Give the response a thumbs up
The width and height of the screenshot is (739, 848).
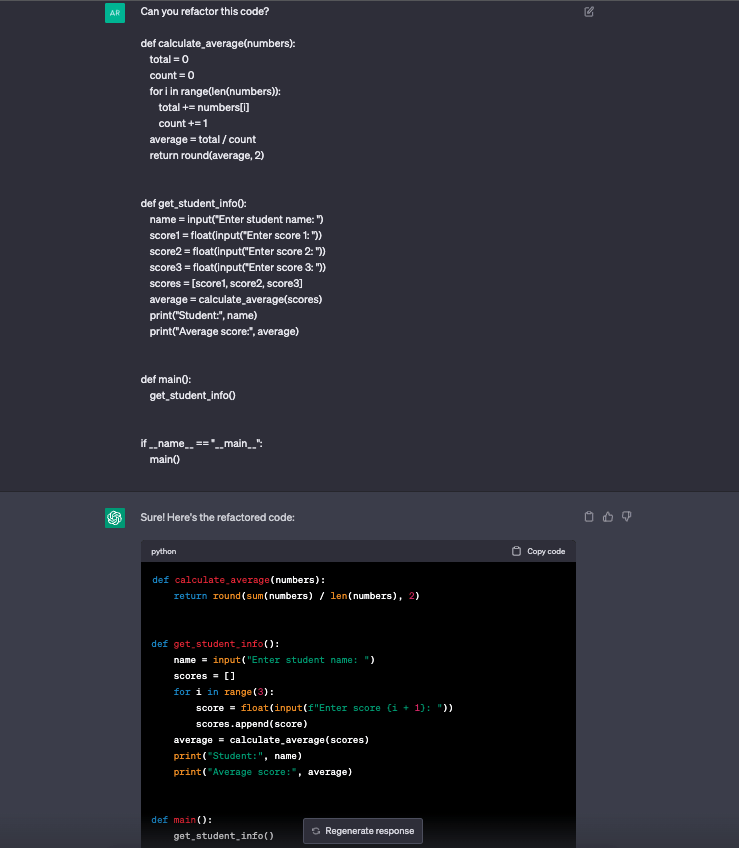point(608,516)
